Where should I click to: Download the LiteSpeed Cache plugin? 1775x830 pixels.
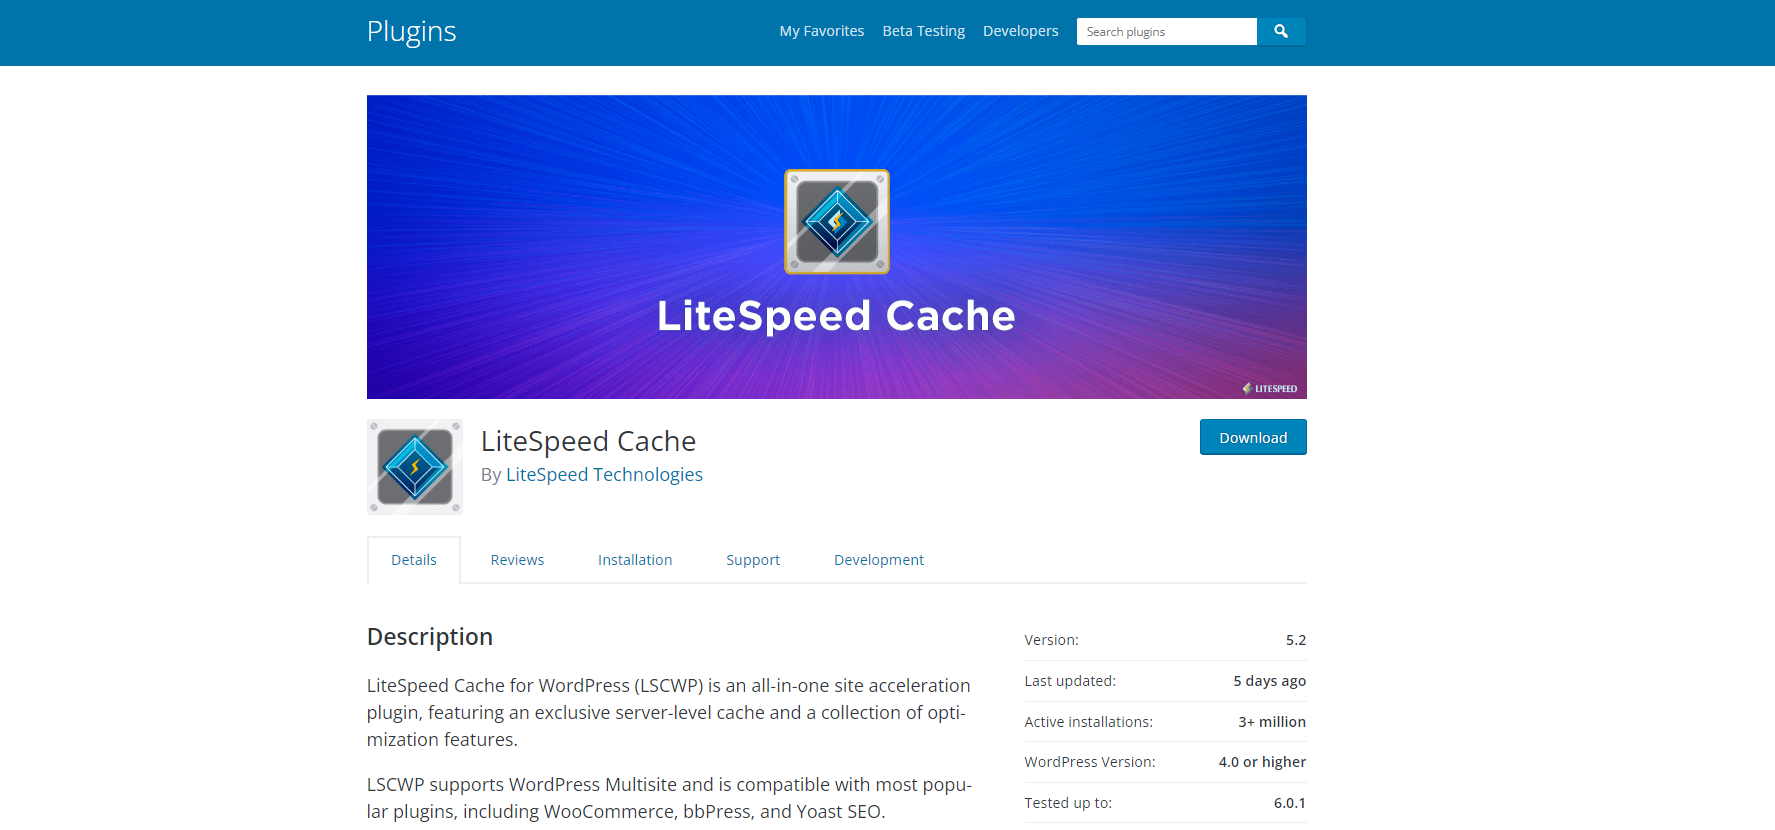(x=1253, y=437)
